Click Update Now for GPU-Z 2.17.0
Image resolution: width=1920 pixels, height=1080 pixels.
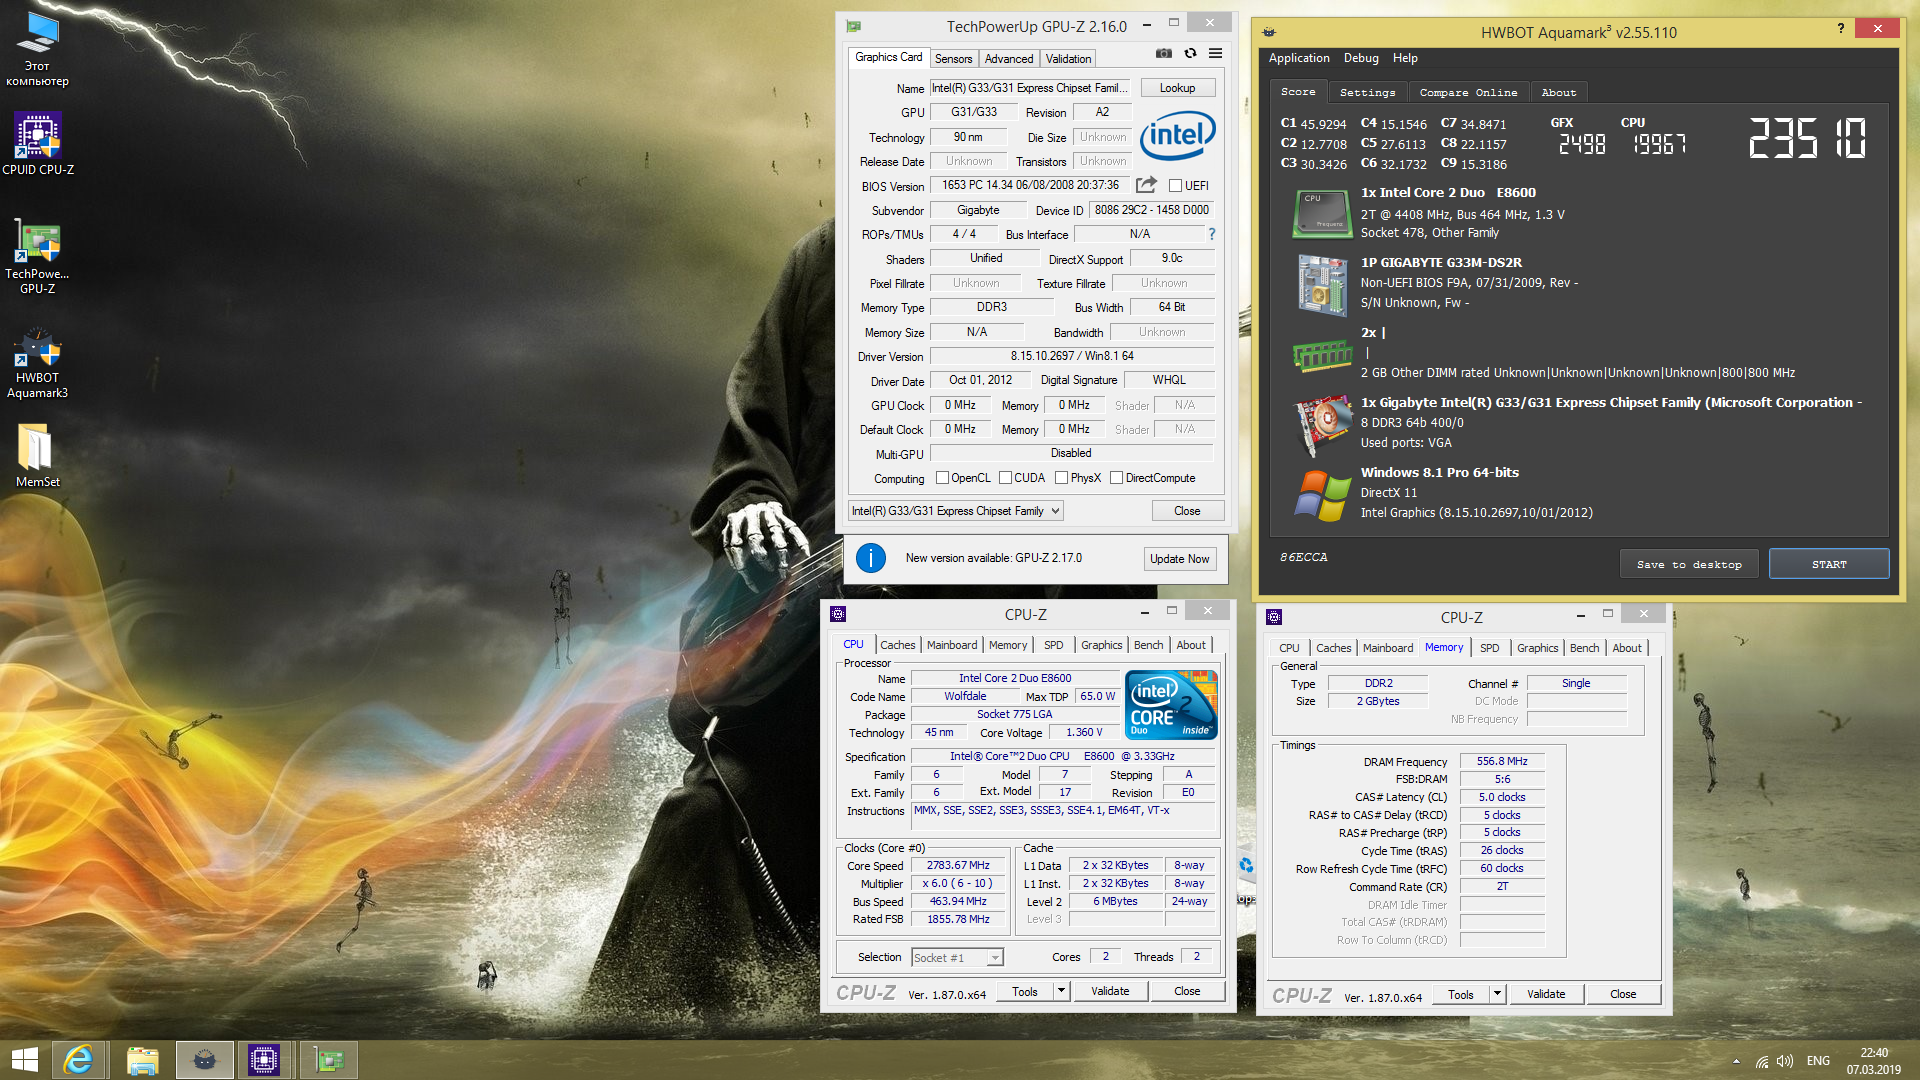1179,559
